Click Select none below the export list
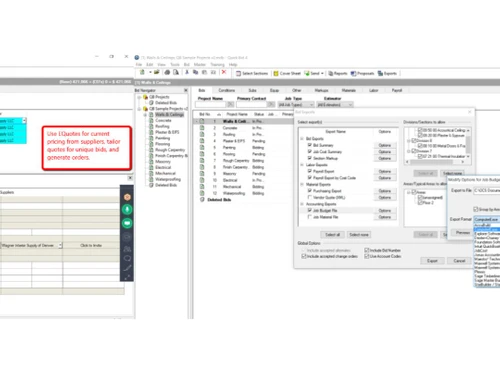This screenshot has height=375, width=500. pyautogui.click(x=359, y=235)
